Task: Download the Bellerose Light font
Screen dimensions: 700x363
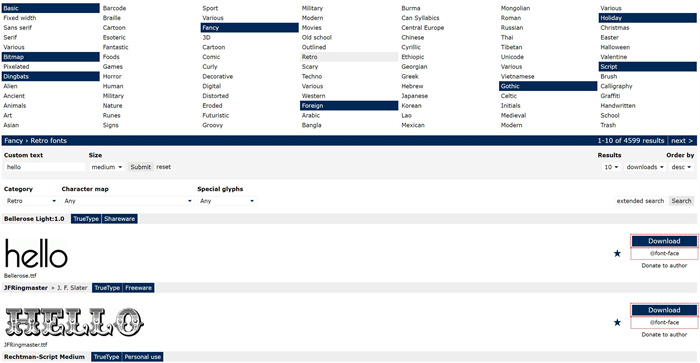Action: click(664, 241)
